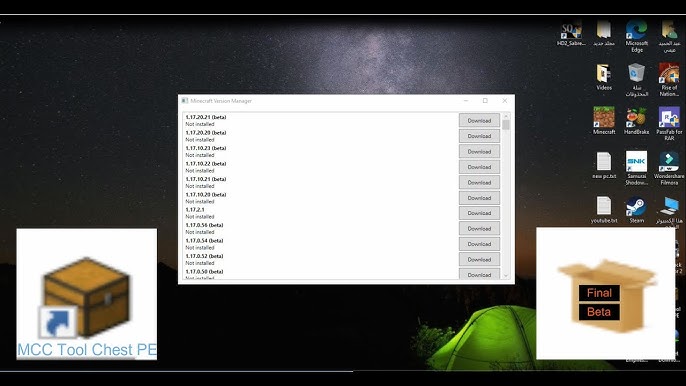Select Rise of Nations desktop shortcut

point(669,80)
